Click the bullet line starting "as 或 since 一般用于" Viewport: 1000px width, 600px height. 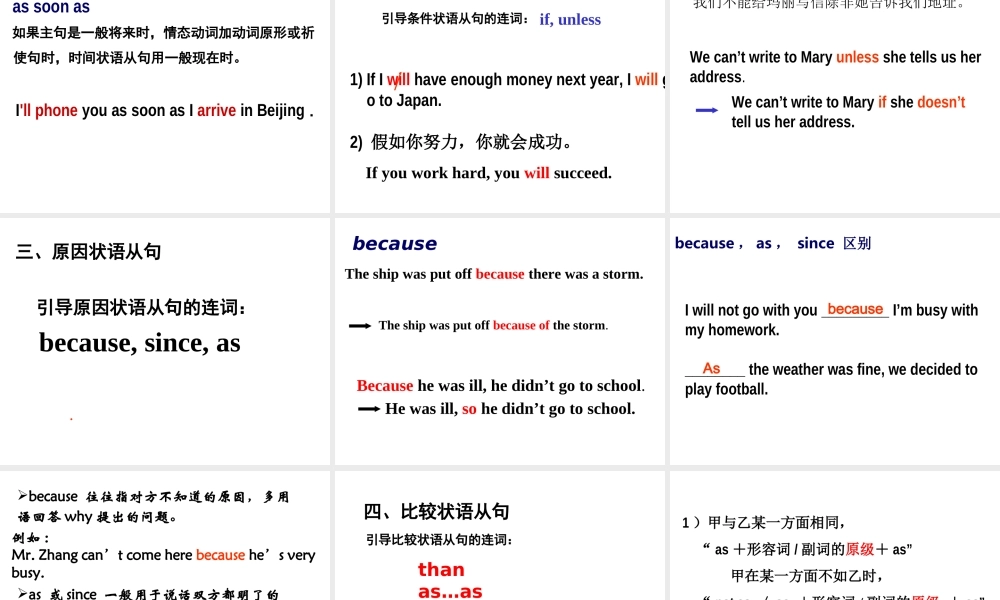coord(148,594)
